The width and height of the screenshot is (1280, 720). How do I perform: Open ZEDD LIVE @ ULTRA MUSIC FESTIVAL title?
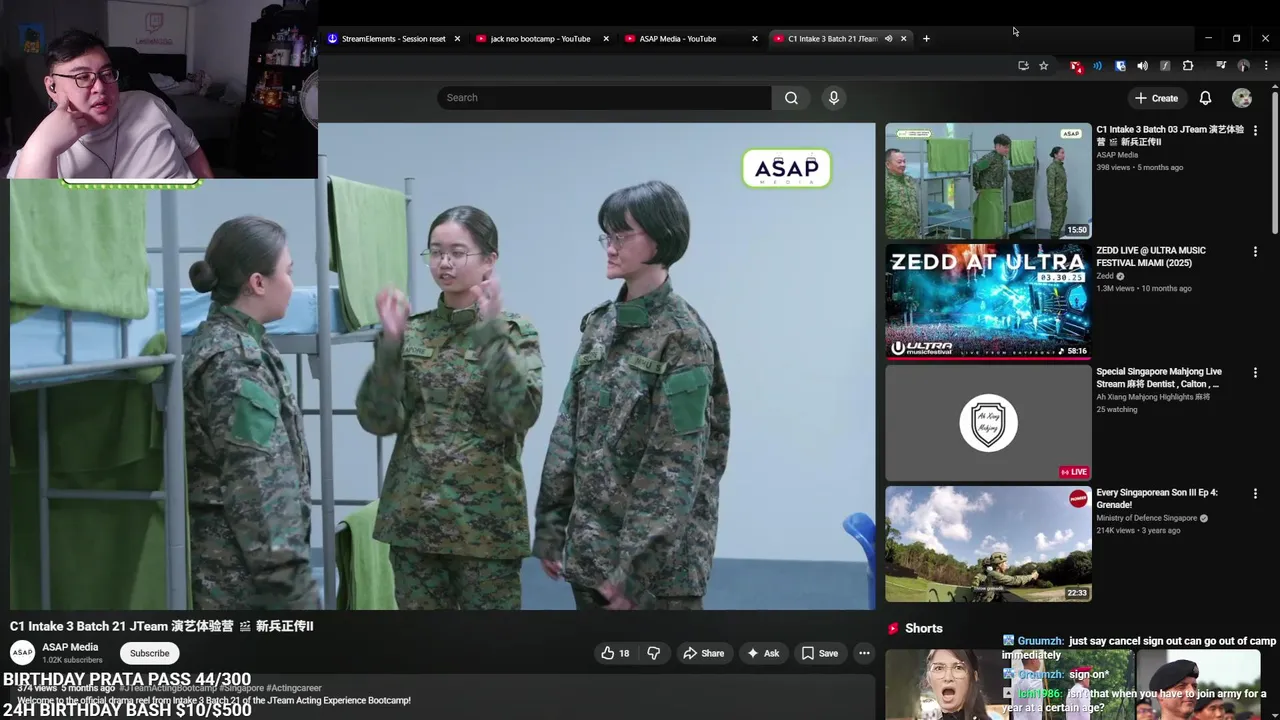click(x=1151, y=256)
